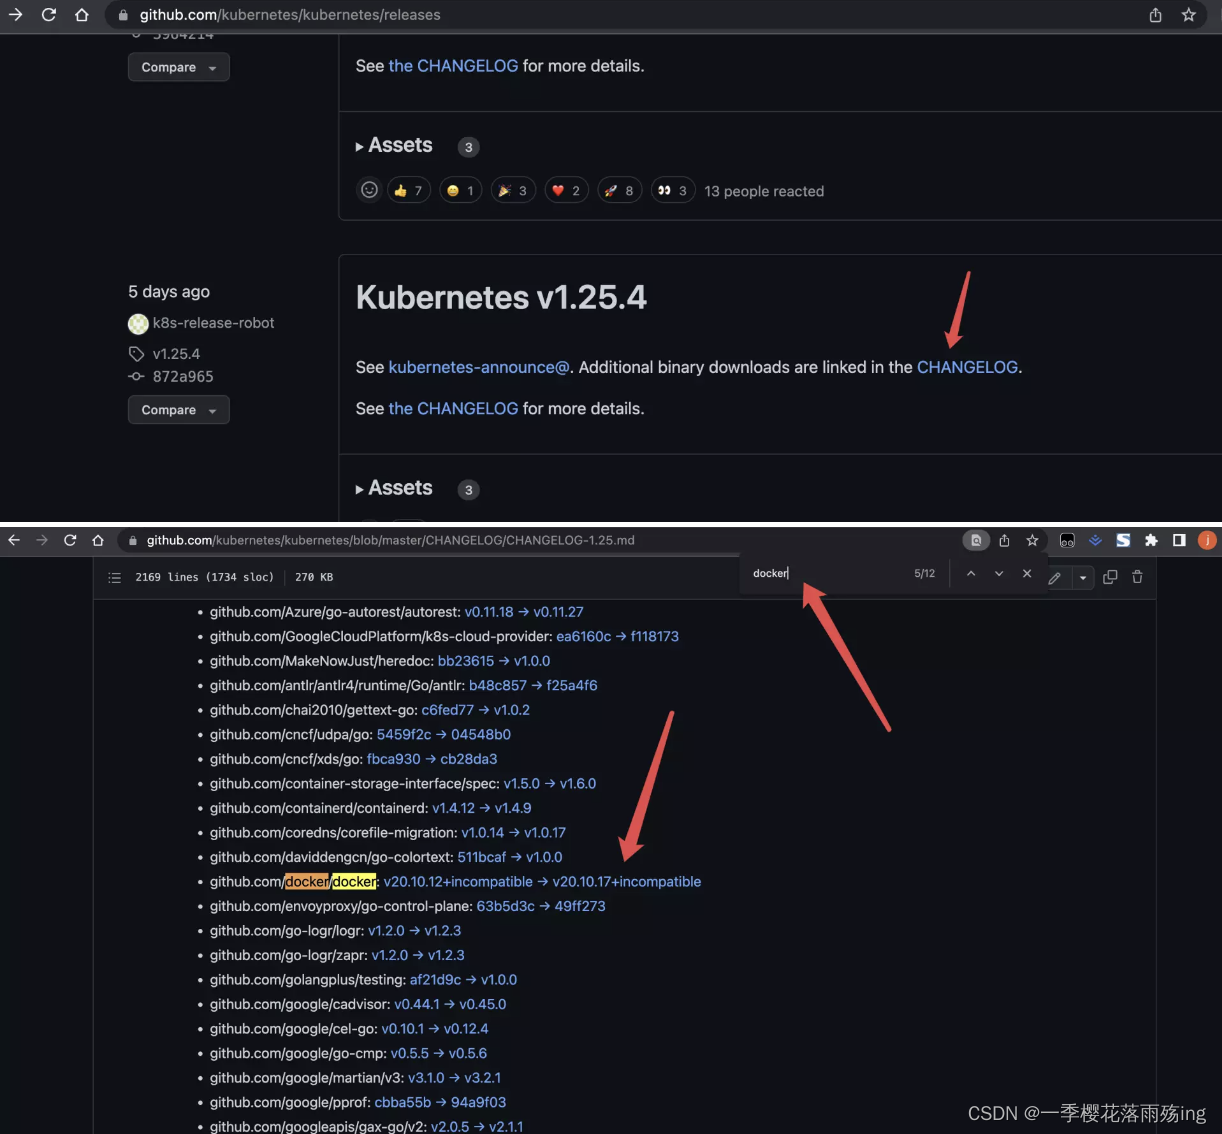The height and width of the screenshot is (1134, 1222).
Task: Open go-control-plane 49ff273 link
Action: coord(580,906)
